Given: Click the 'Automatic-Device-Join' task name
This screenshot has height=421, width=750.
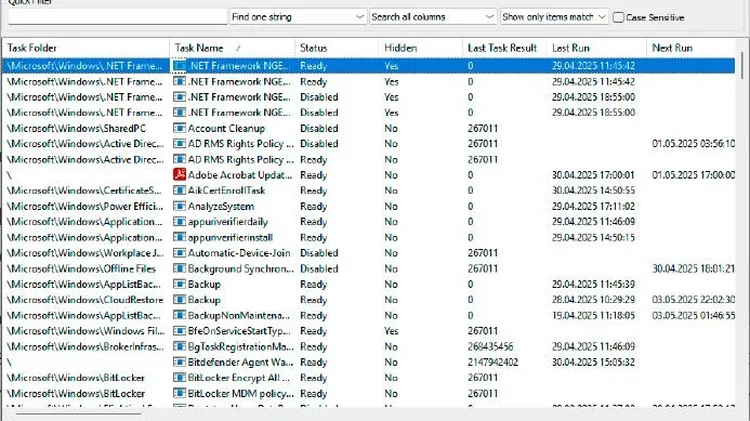Looking at the screenshot, I should (x=239, y=253).
